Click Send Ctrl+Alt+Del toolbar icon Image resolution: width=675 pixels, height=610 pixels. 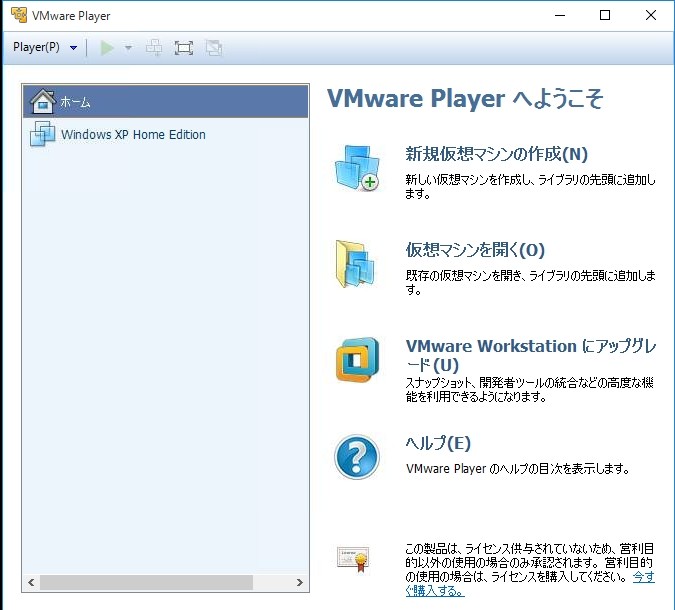coord(154,48)
